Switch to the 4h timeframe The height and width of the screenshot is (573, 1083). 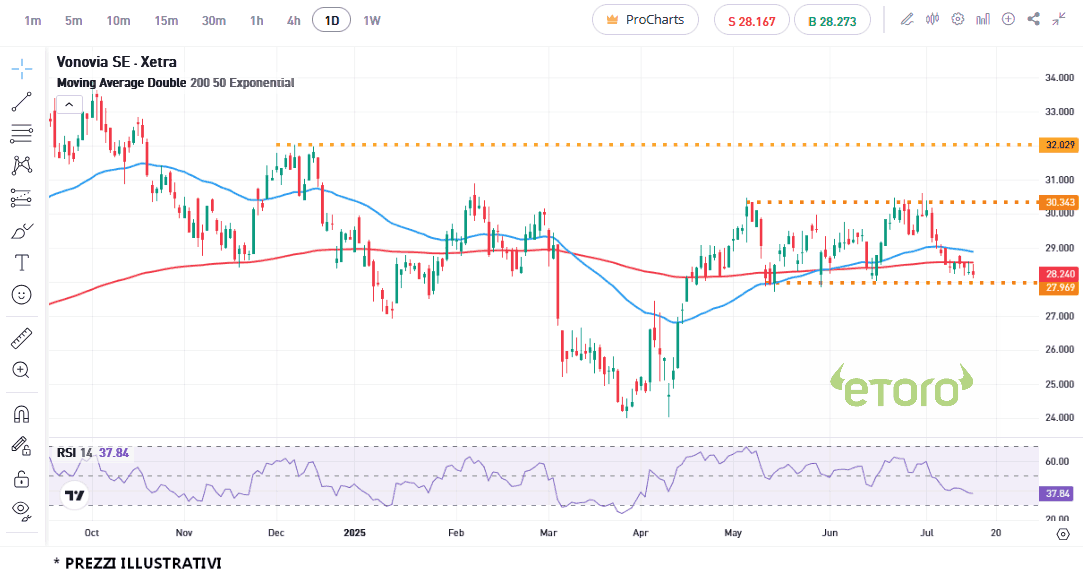[x=293, y=20]
